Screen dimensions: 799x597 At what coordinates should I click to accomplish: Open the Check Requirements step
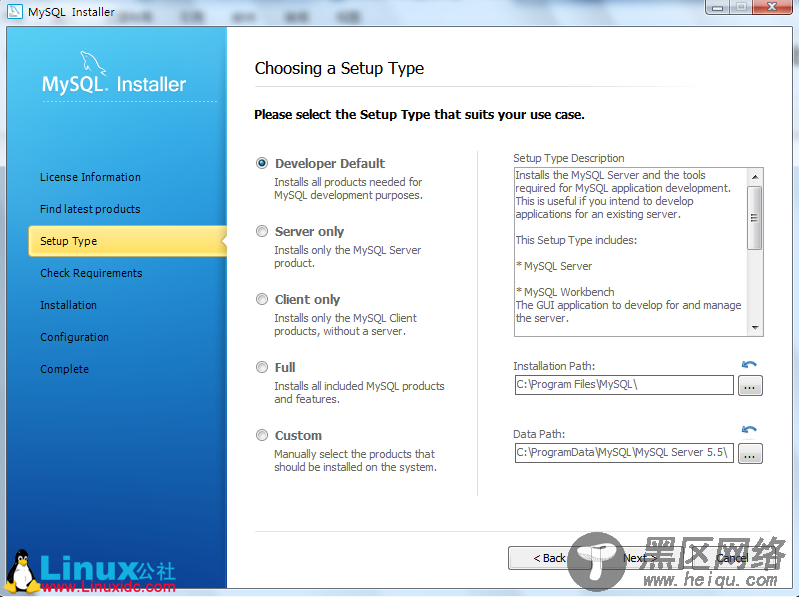click(91, 273)
